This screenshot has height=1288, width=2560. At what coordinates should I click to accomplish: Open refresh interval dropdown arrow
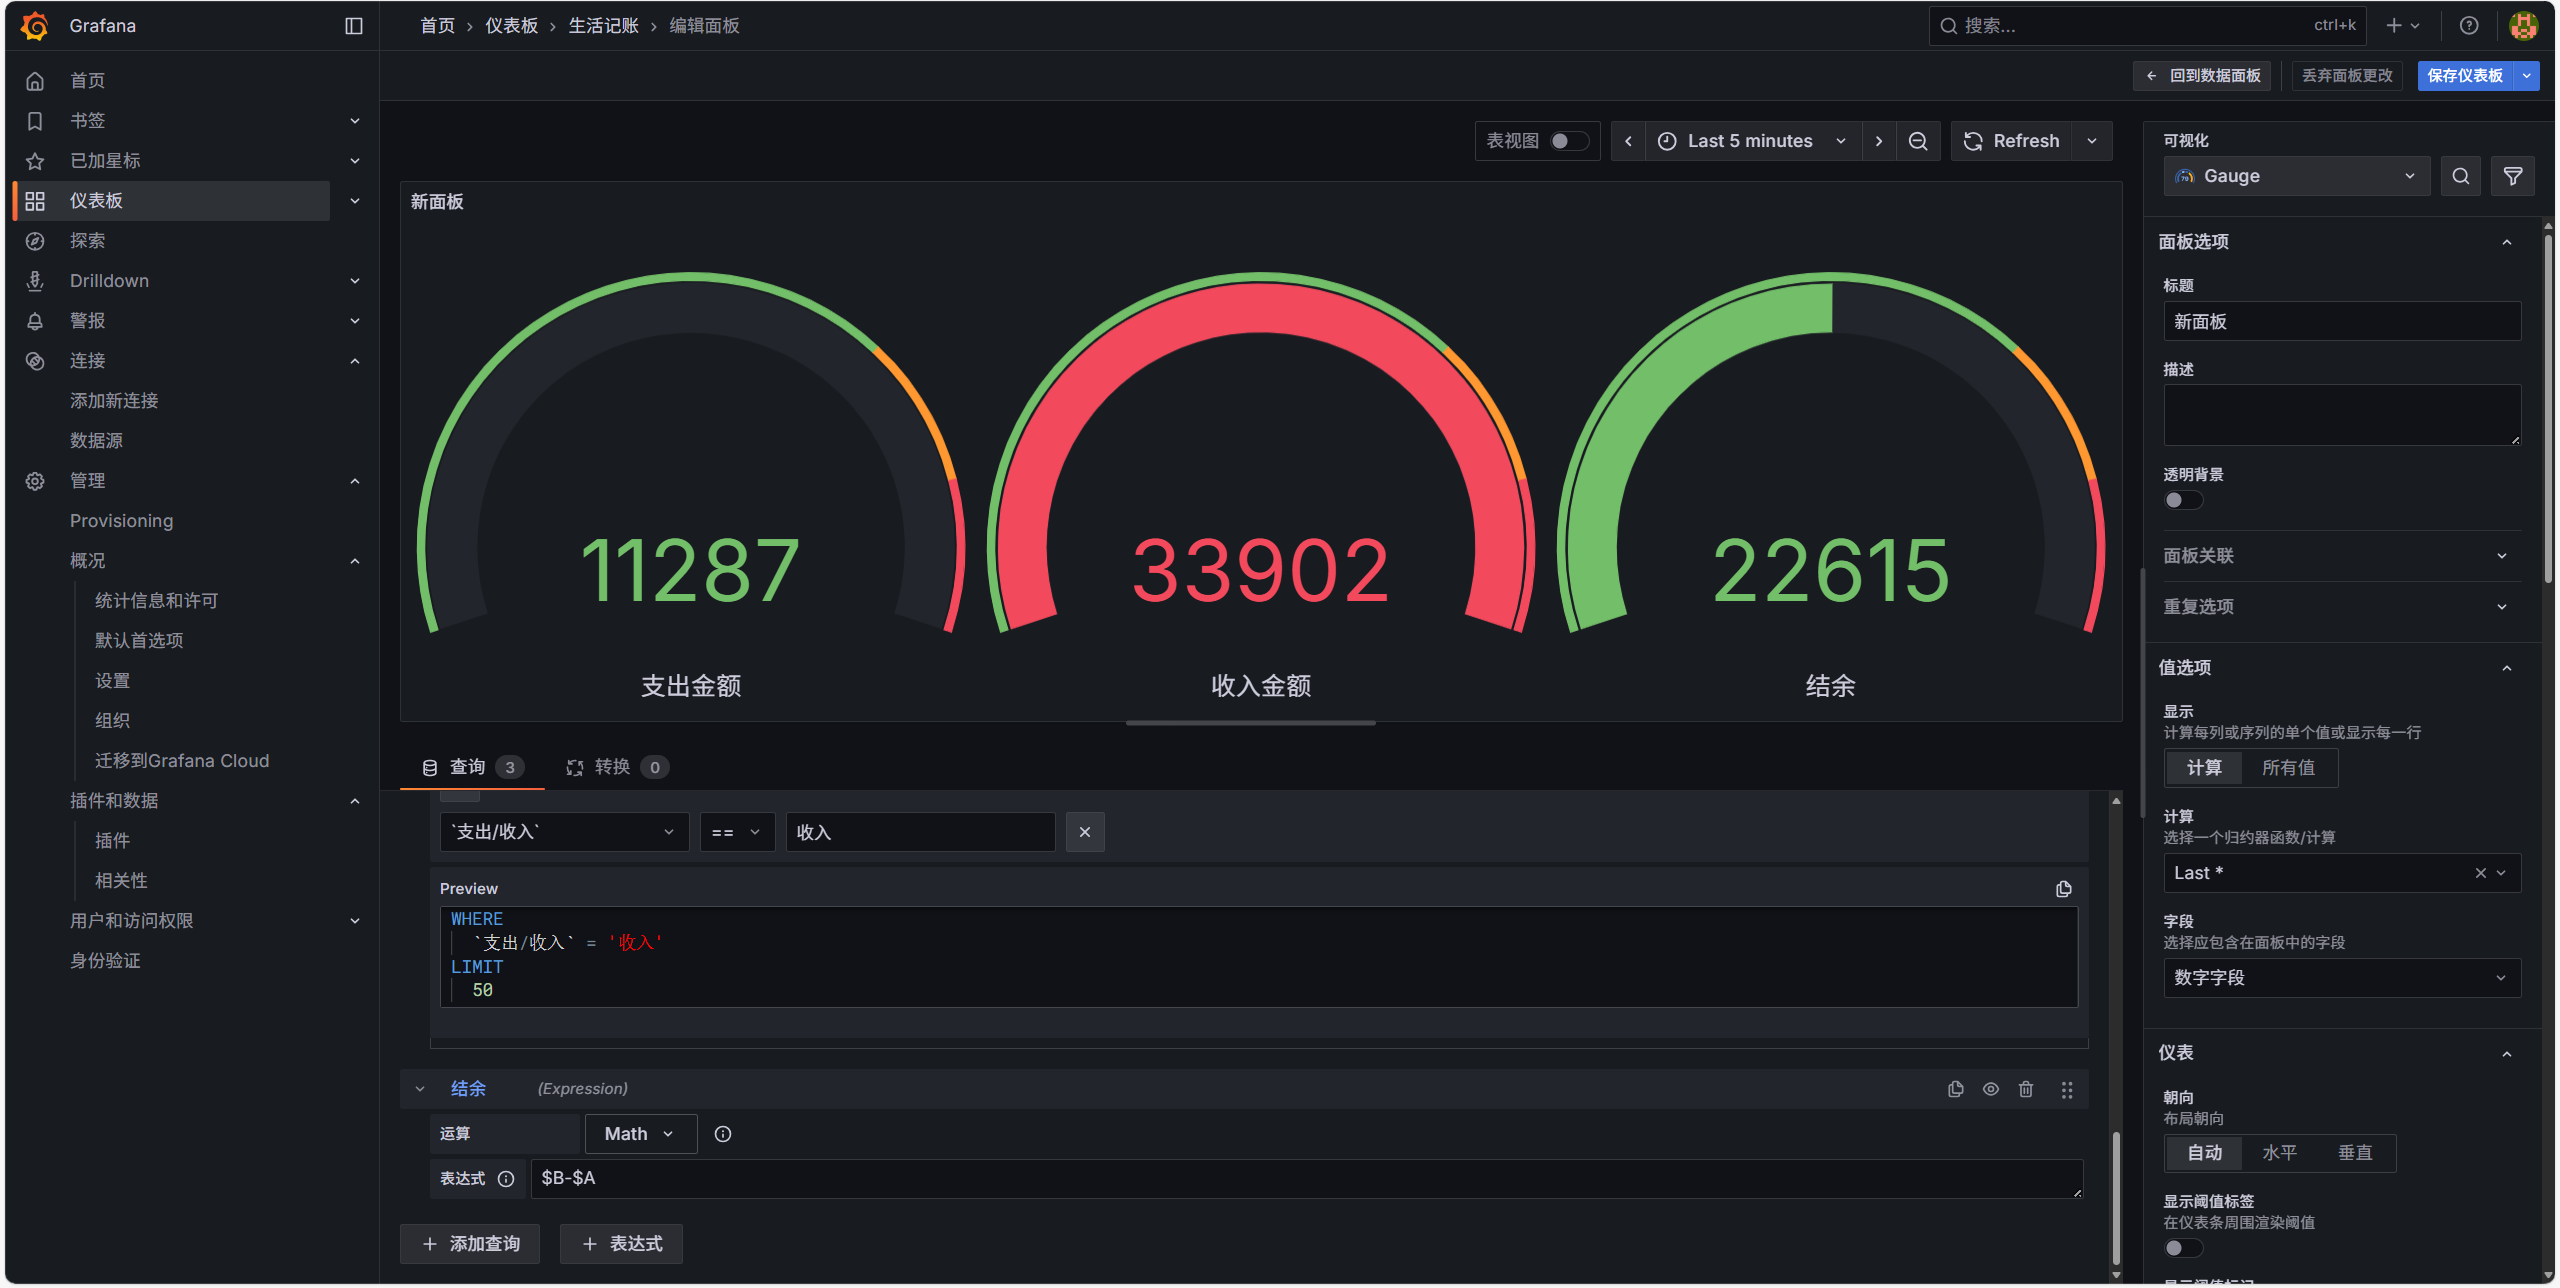pos(2092,141)
